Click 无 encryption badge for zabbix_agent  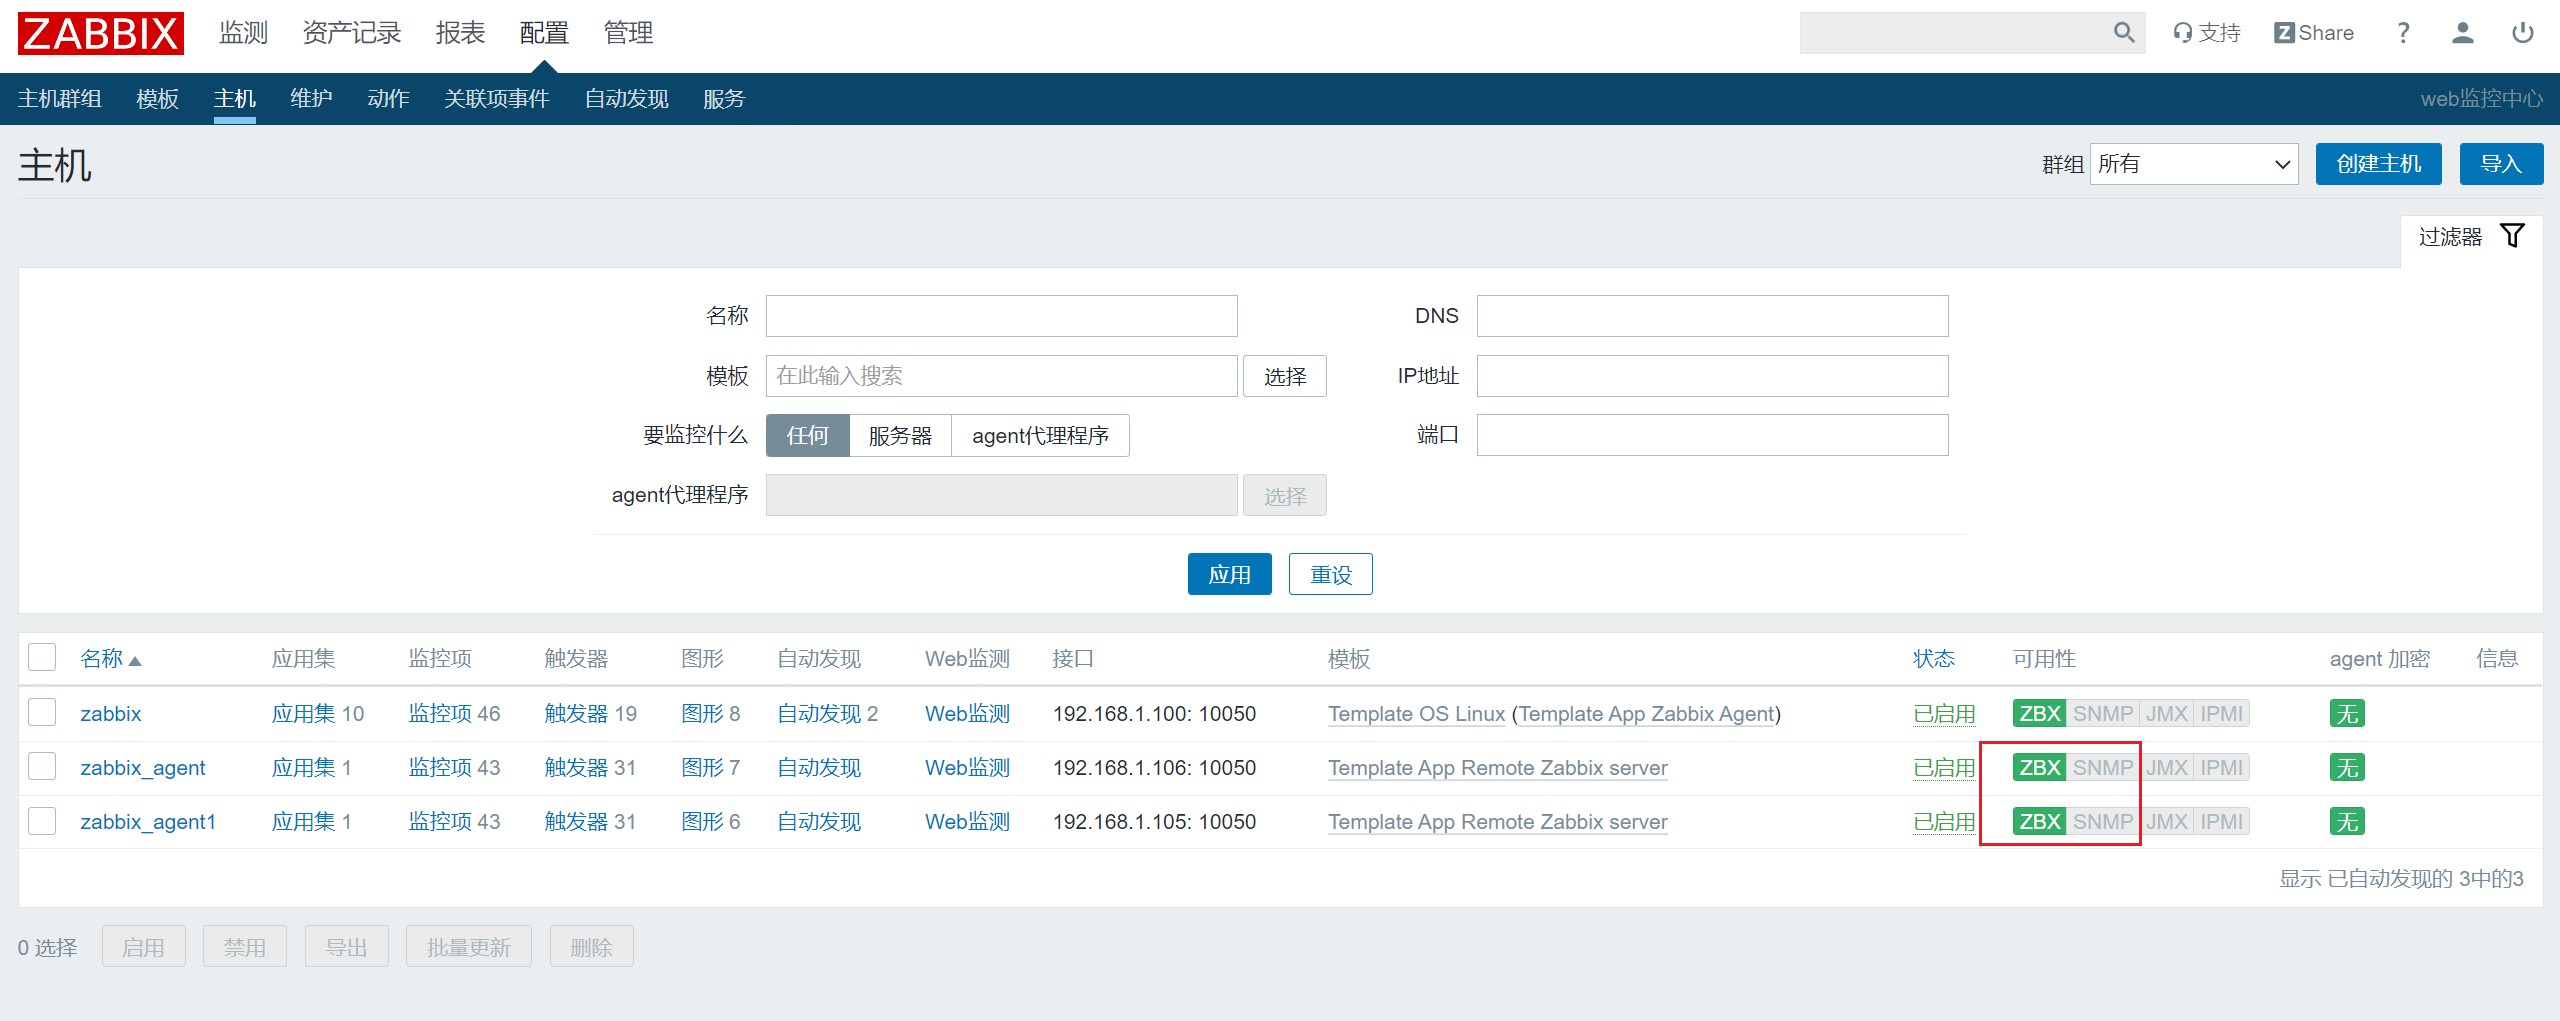click(2347, 768)
